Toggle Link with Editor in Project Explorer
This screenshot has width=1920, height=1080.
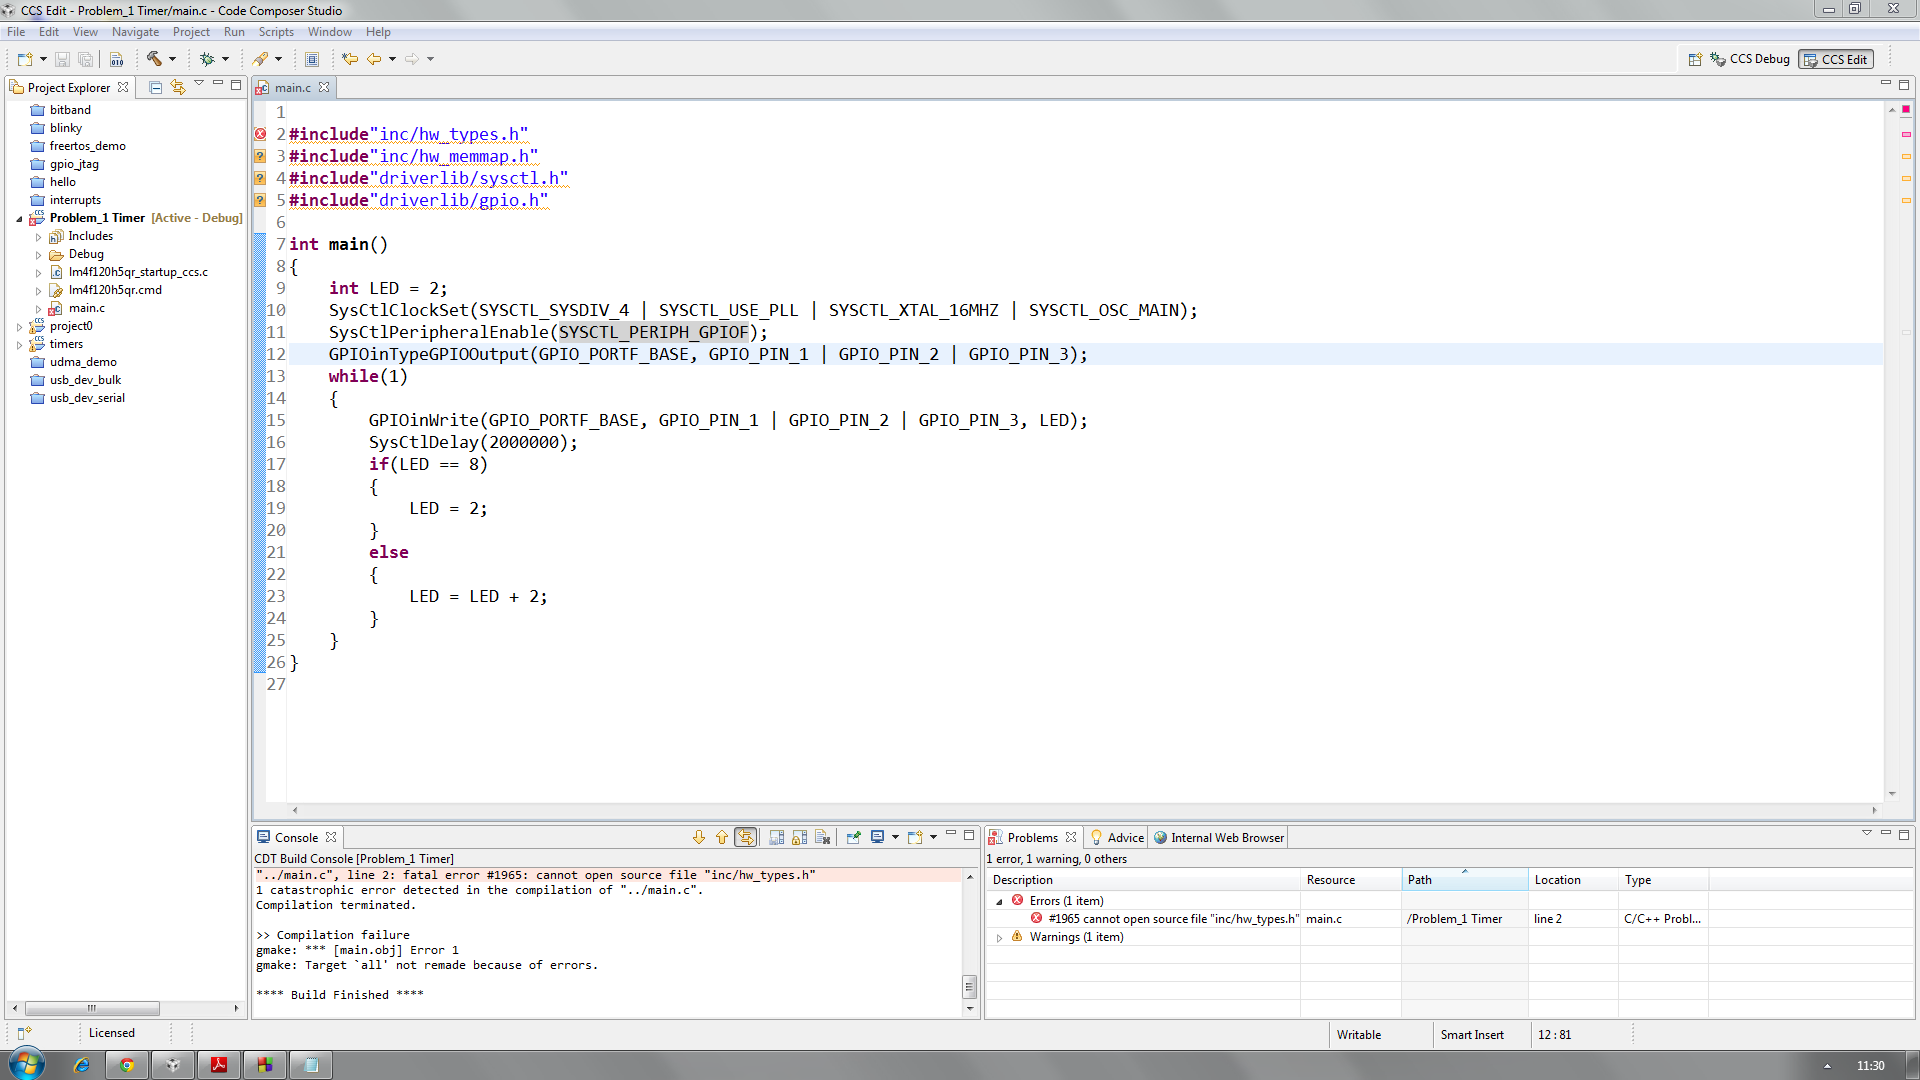coord(178,88)
